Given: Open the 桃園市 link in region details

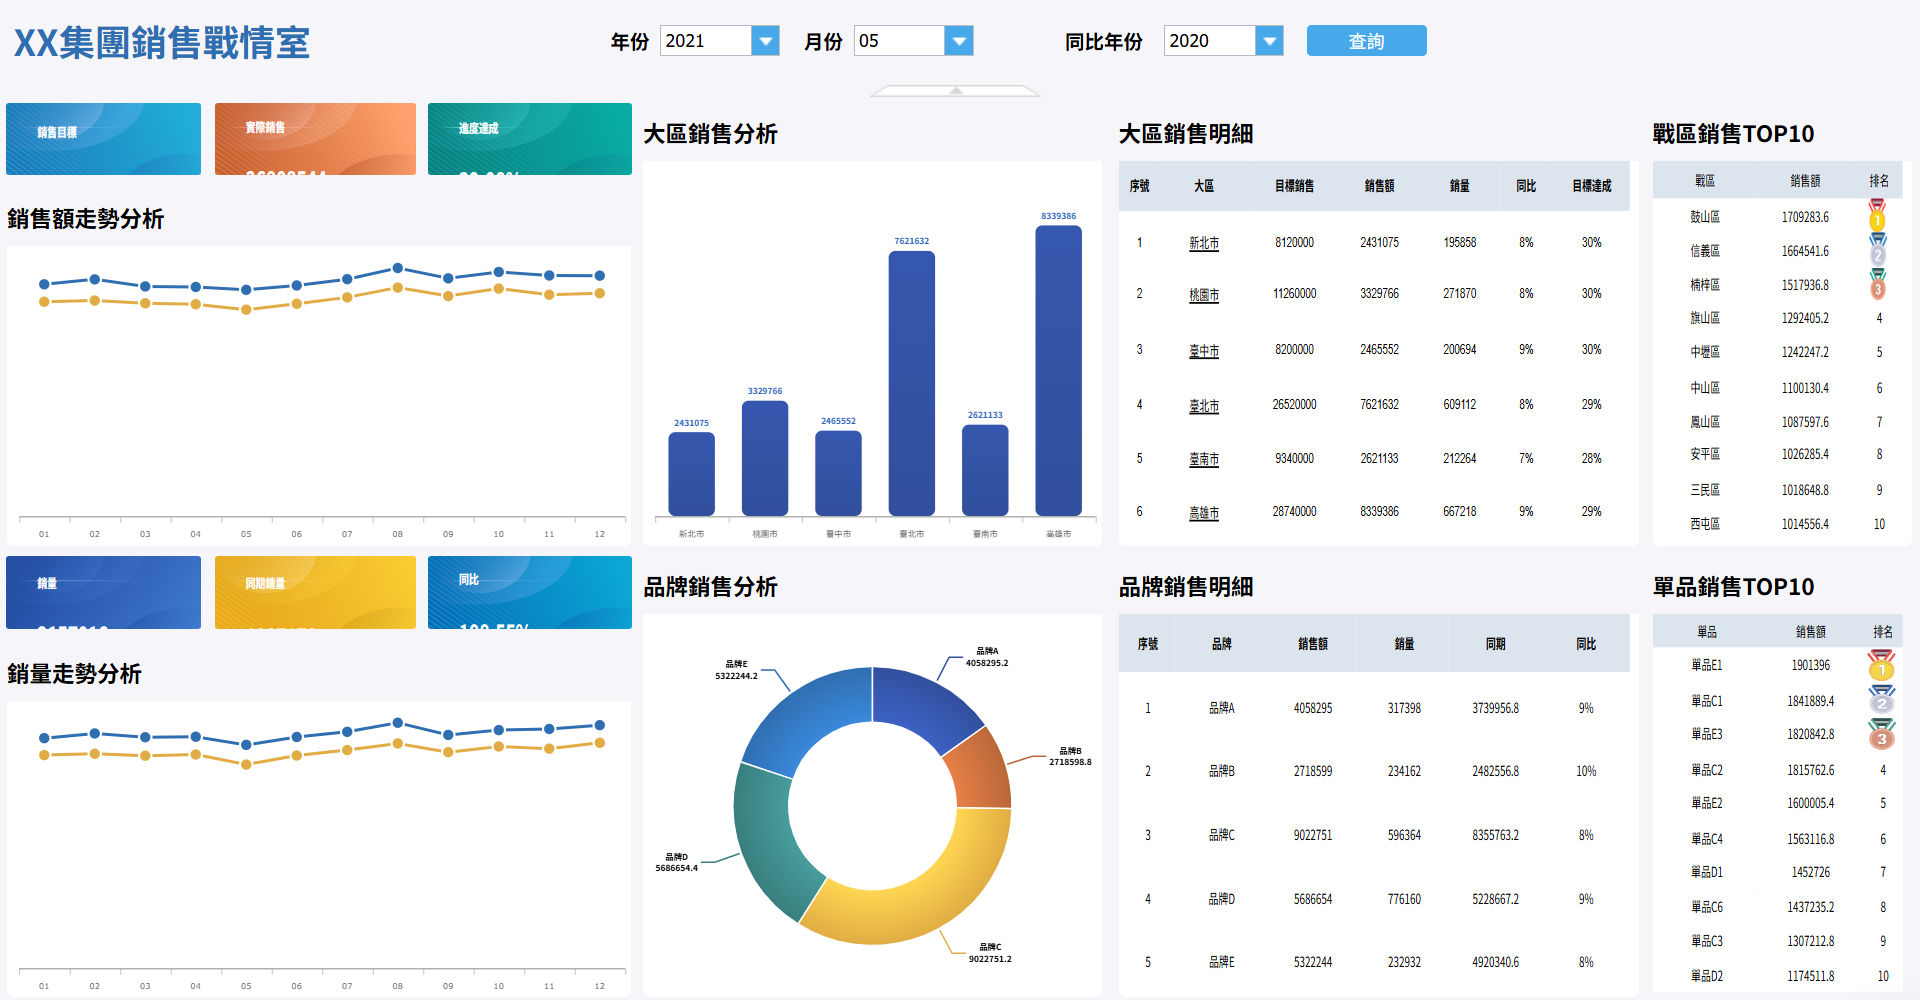Looking at the screenshot, I should 1204,295.
